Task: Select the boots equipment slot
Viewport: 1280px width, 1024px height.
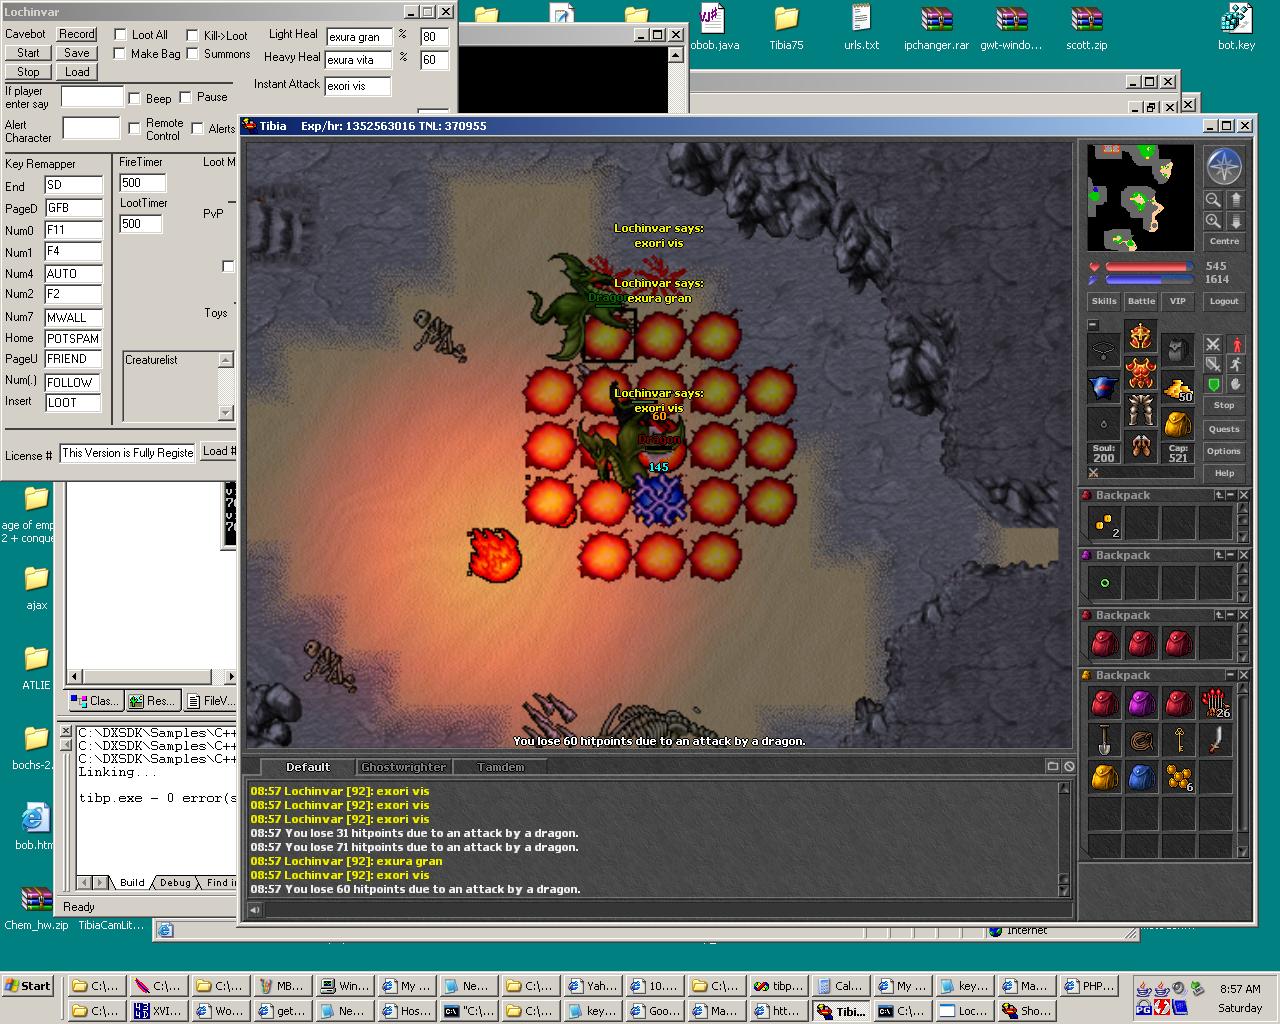Action: (1141, 445)
